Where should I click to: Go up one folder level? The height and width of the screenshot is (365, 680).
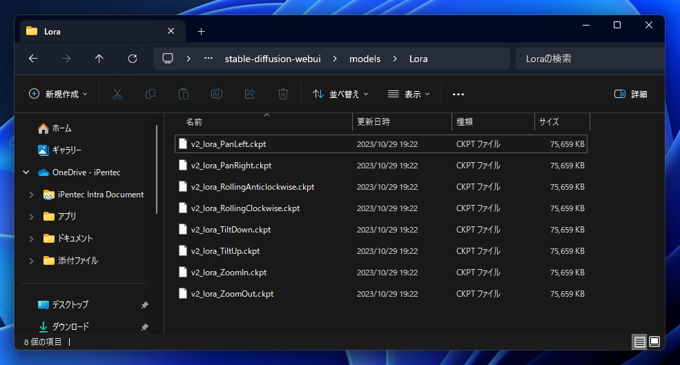tap(99, 59)
